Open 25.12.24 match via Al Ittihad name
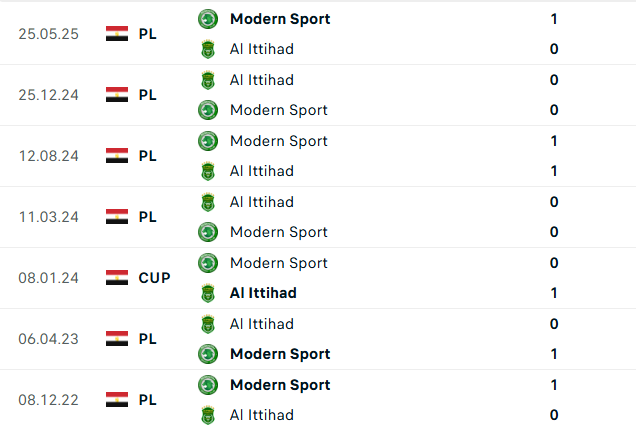Viewport: 636px width, 430px height. pyautogui.click(x=262, y=80)
